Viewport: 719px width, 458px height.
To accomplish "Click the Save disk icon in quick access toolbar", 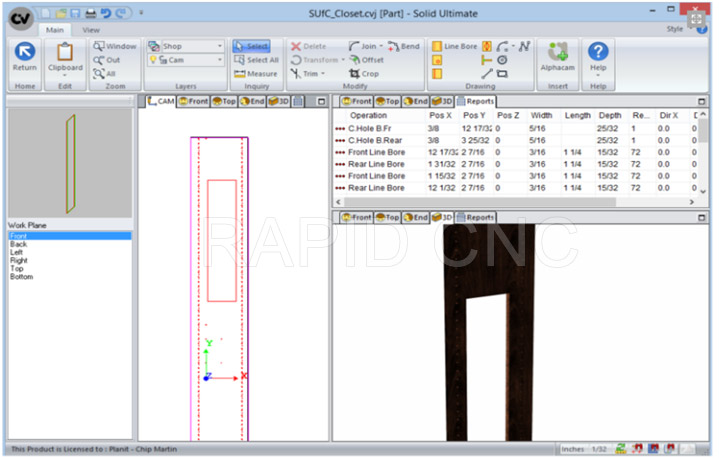I will click(76, 13).
